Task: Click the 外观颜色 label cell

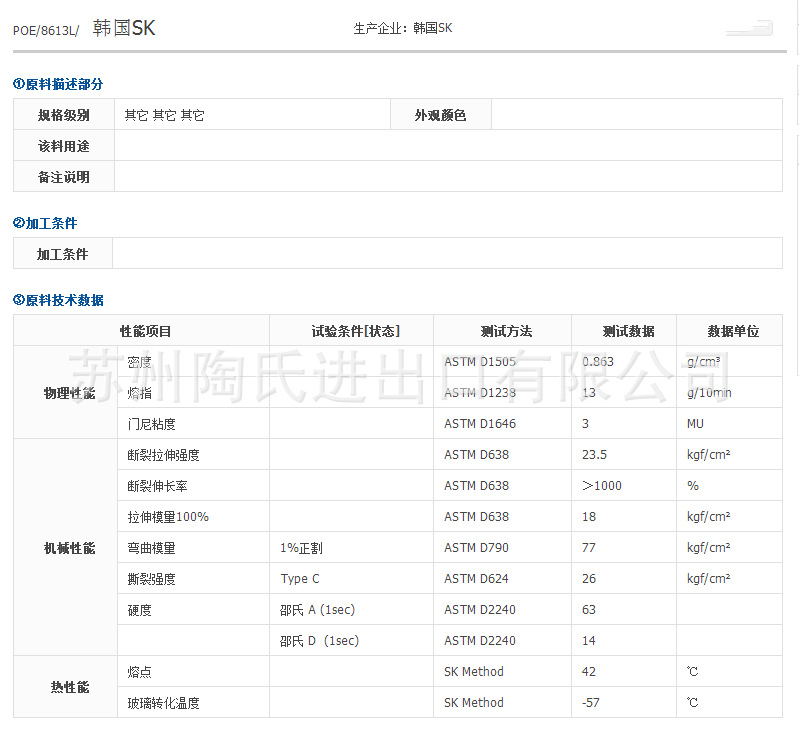Action: [441, 115]
